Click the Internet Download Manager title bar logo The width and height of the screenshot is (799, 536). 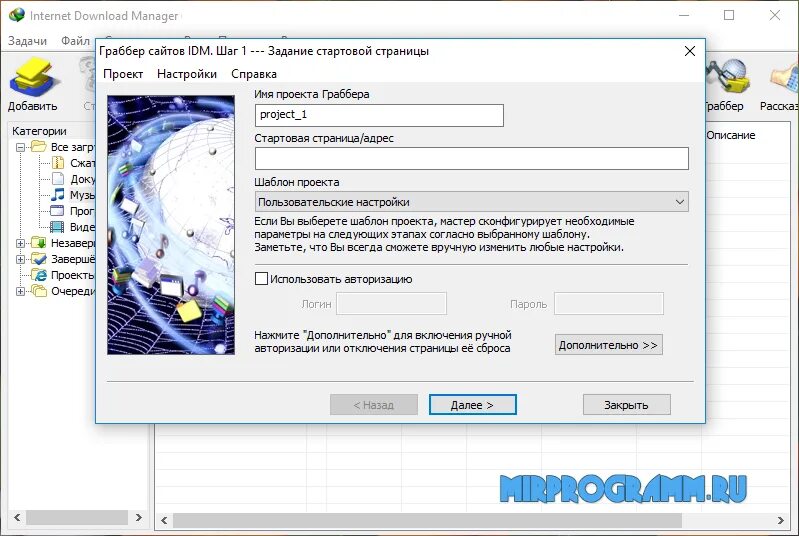pyautogui.click(x=16, y=15)
